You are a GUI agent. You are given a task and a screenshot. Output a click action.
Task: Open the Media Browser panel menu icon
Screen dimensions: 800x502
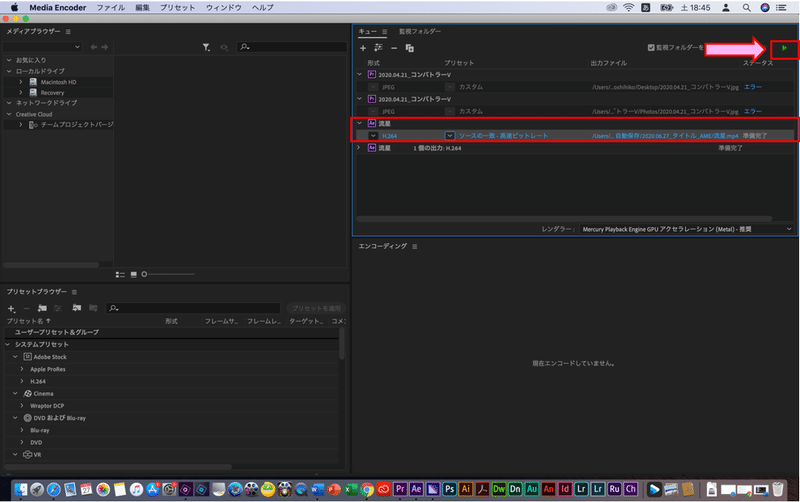(68, 32)
